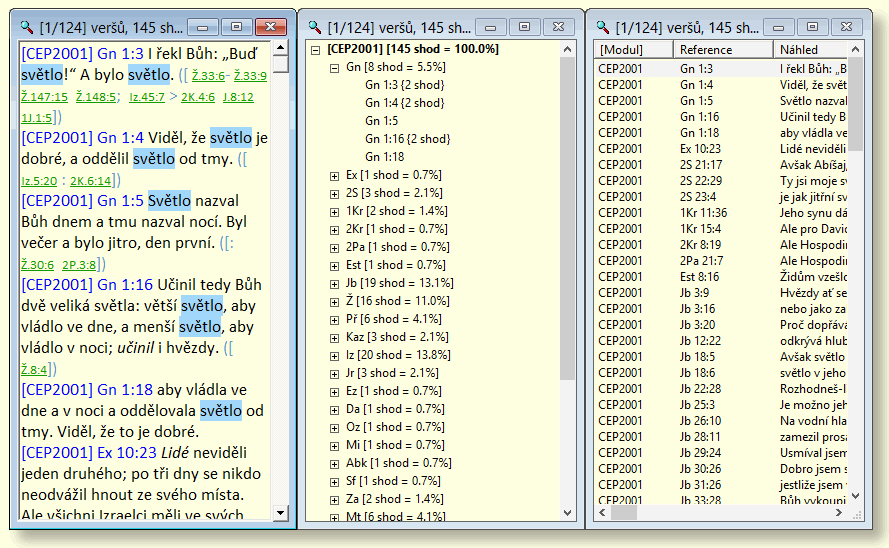Expand the Jb [19 shod = 13.1%] node

coord(334,283)
